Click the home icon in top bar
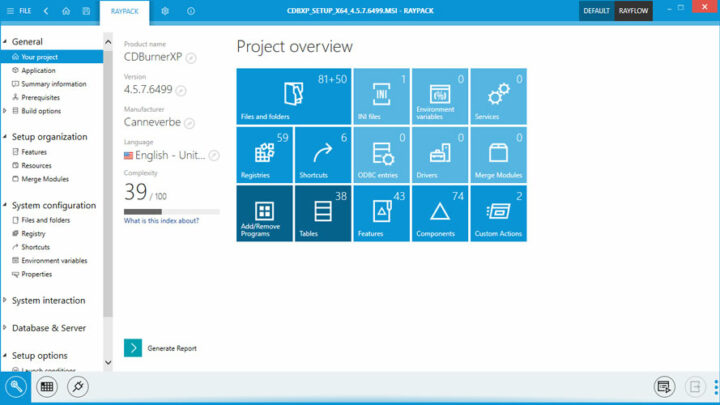The image size is (720, 405). coord(66,10)
